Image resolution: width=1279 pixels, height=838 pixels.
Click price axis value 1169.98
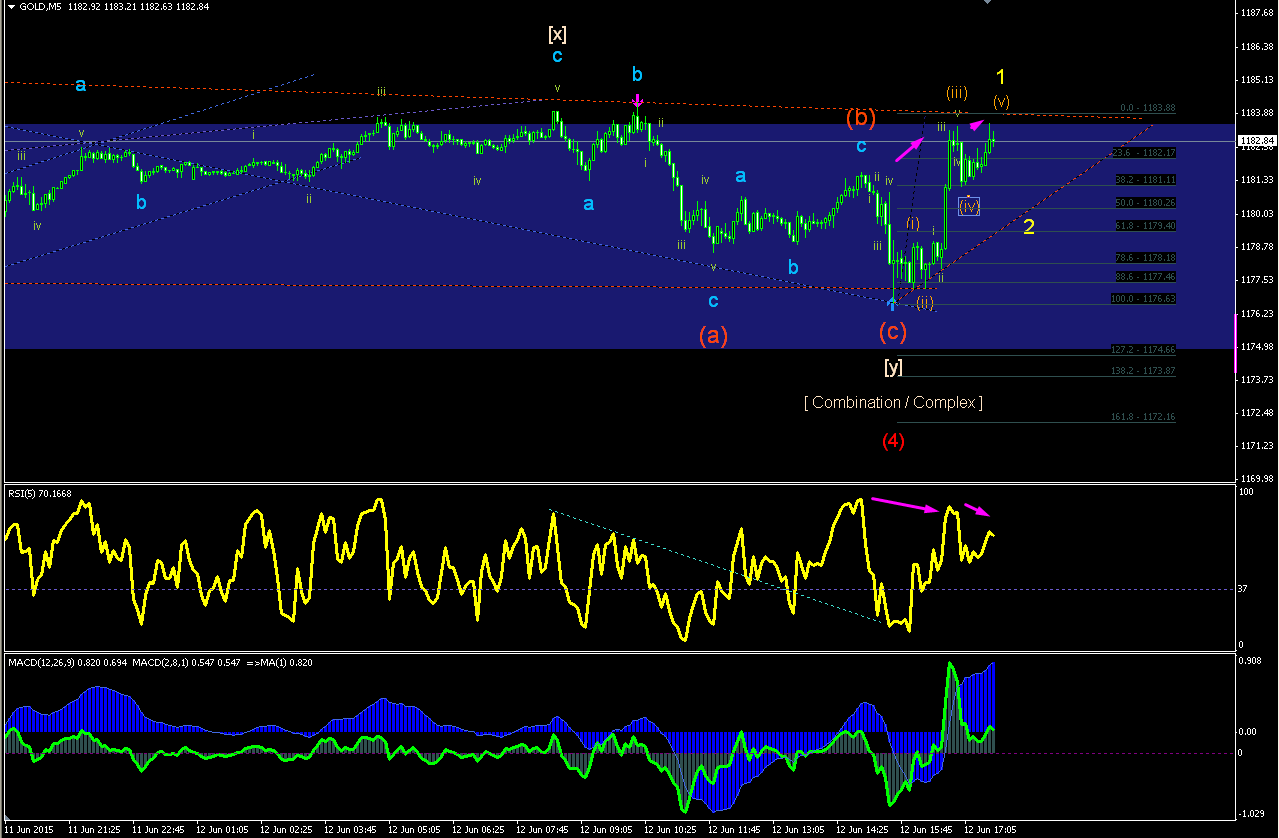[x=1256, y=479]
